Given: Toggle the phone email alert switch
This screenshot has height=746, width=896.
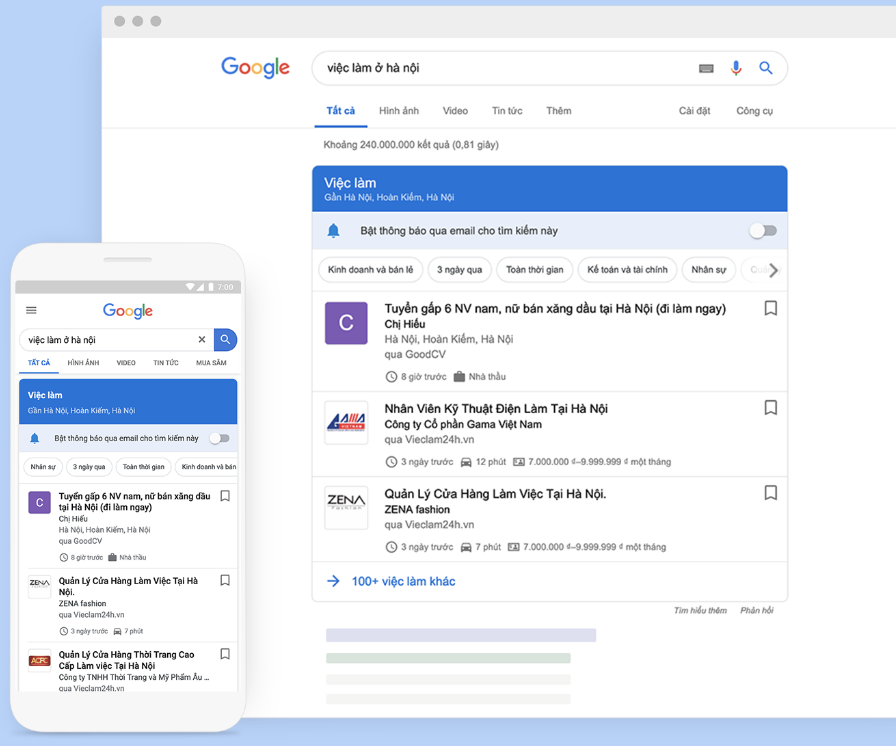Looking at the screenshot, I should [x=219, y=438].
